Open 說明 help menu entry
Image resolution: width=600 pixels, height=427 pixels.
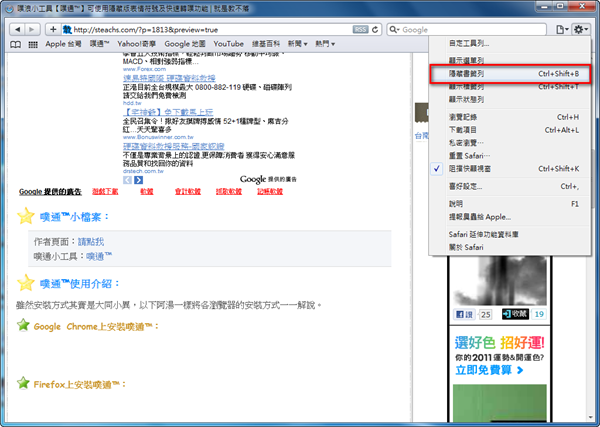pos(510,204)
